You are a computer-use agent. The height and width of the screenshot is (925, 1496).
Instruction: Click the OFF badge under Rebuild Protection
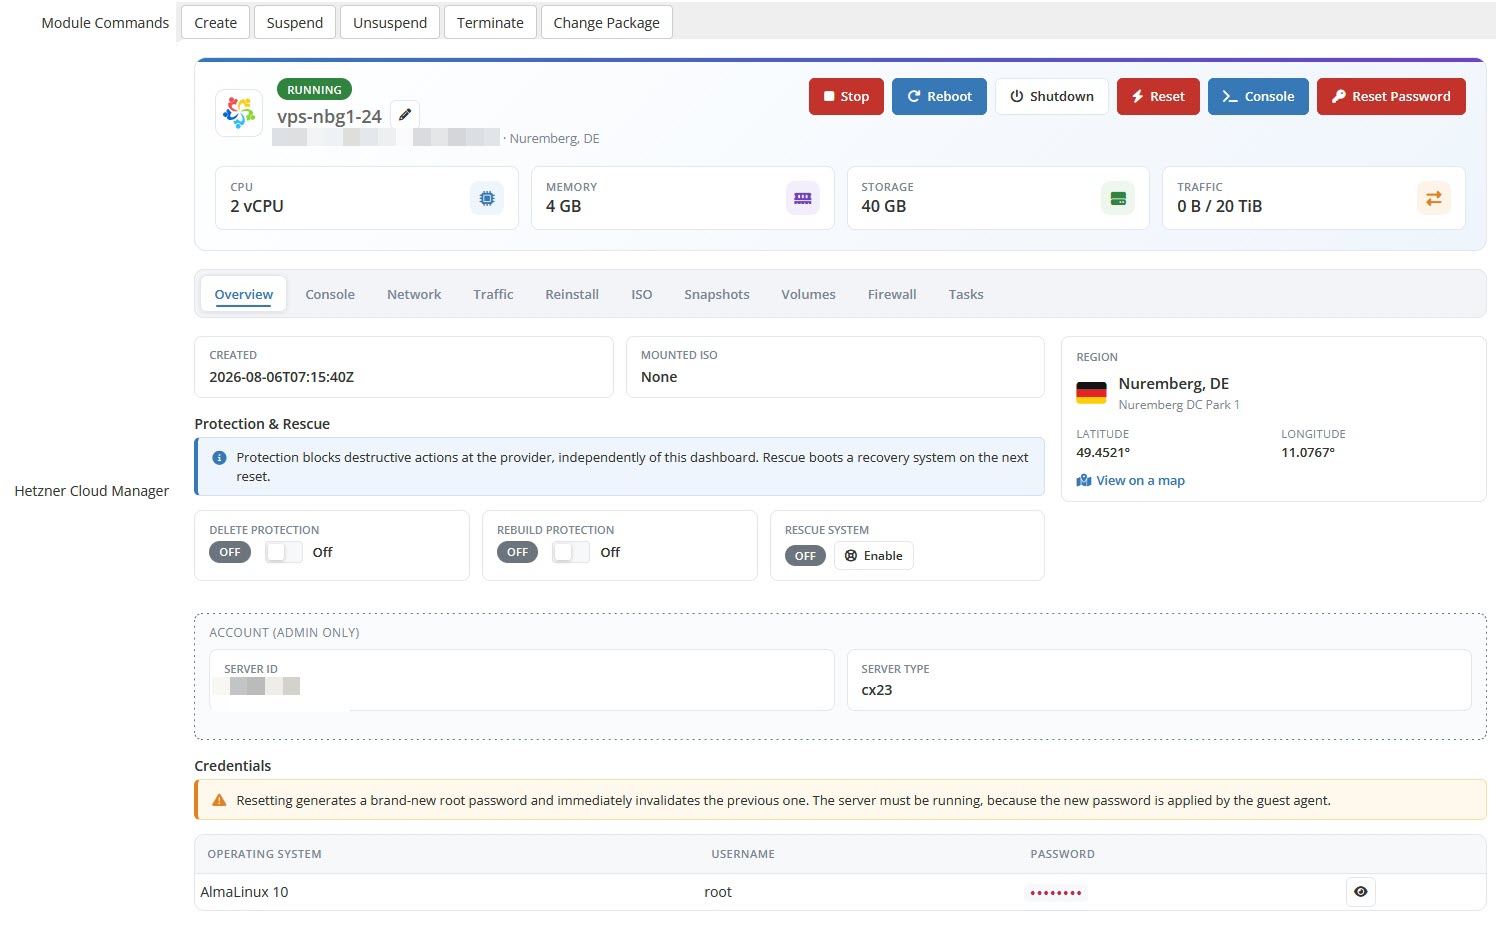[517, 552]
